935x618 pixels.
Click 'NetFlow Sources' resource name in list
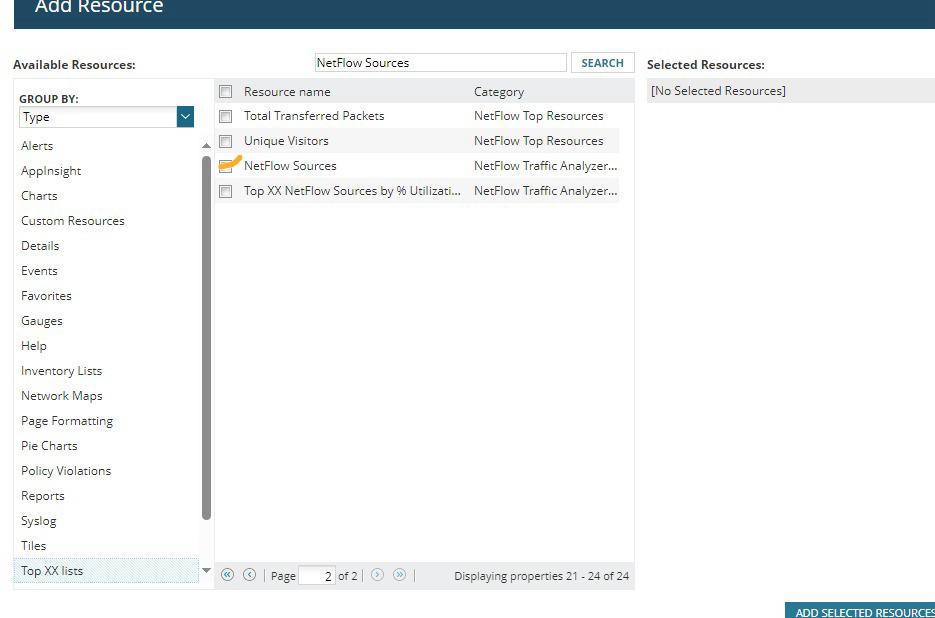[290, 166]
